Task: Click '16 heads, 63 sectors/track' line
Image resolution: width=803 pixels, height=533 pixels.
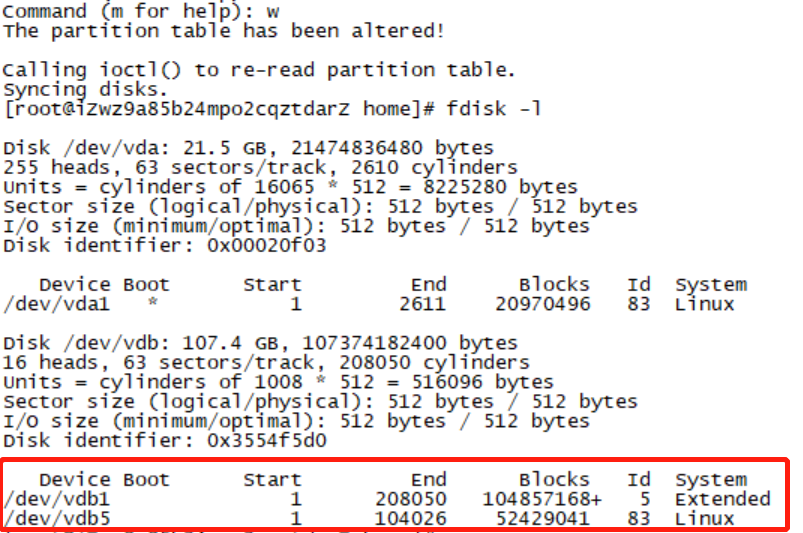Action: [266, 363]
